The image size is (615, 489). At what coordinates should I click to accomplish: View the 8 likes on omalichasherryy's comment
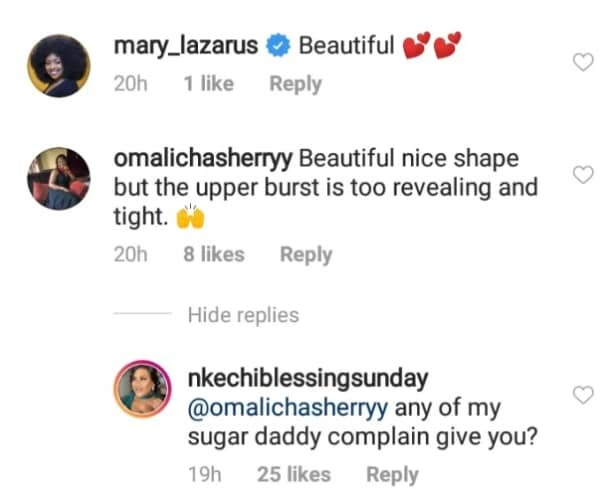point(214,255)
